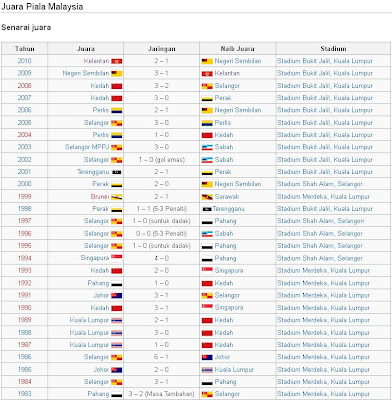Open Kuala Lumpur link in the 1988 Juara cell

89,333
